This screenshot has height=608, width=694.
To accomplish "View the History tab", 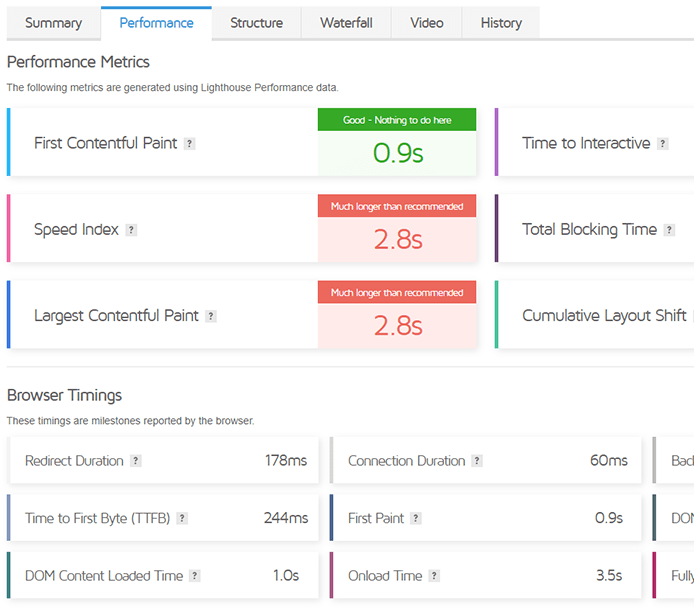I will point(501,23).
